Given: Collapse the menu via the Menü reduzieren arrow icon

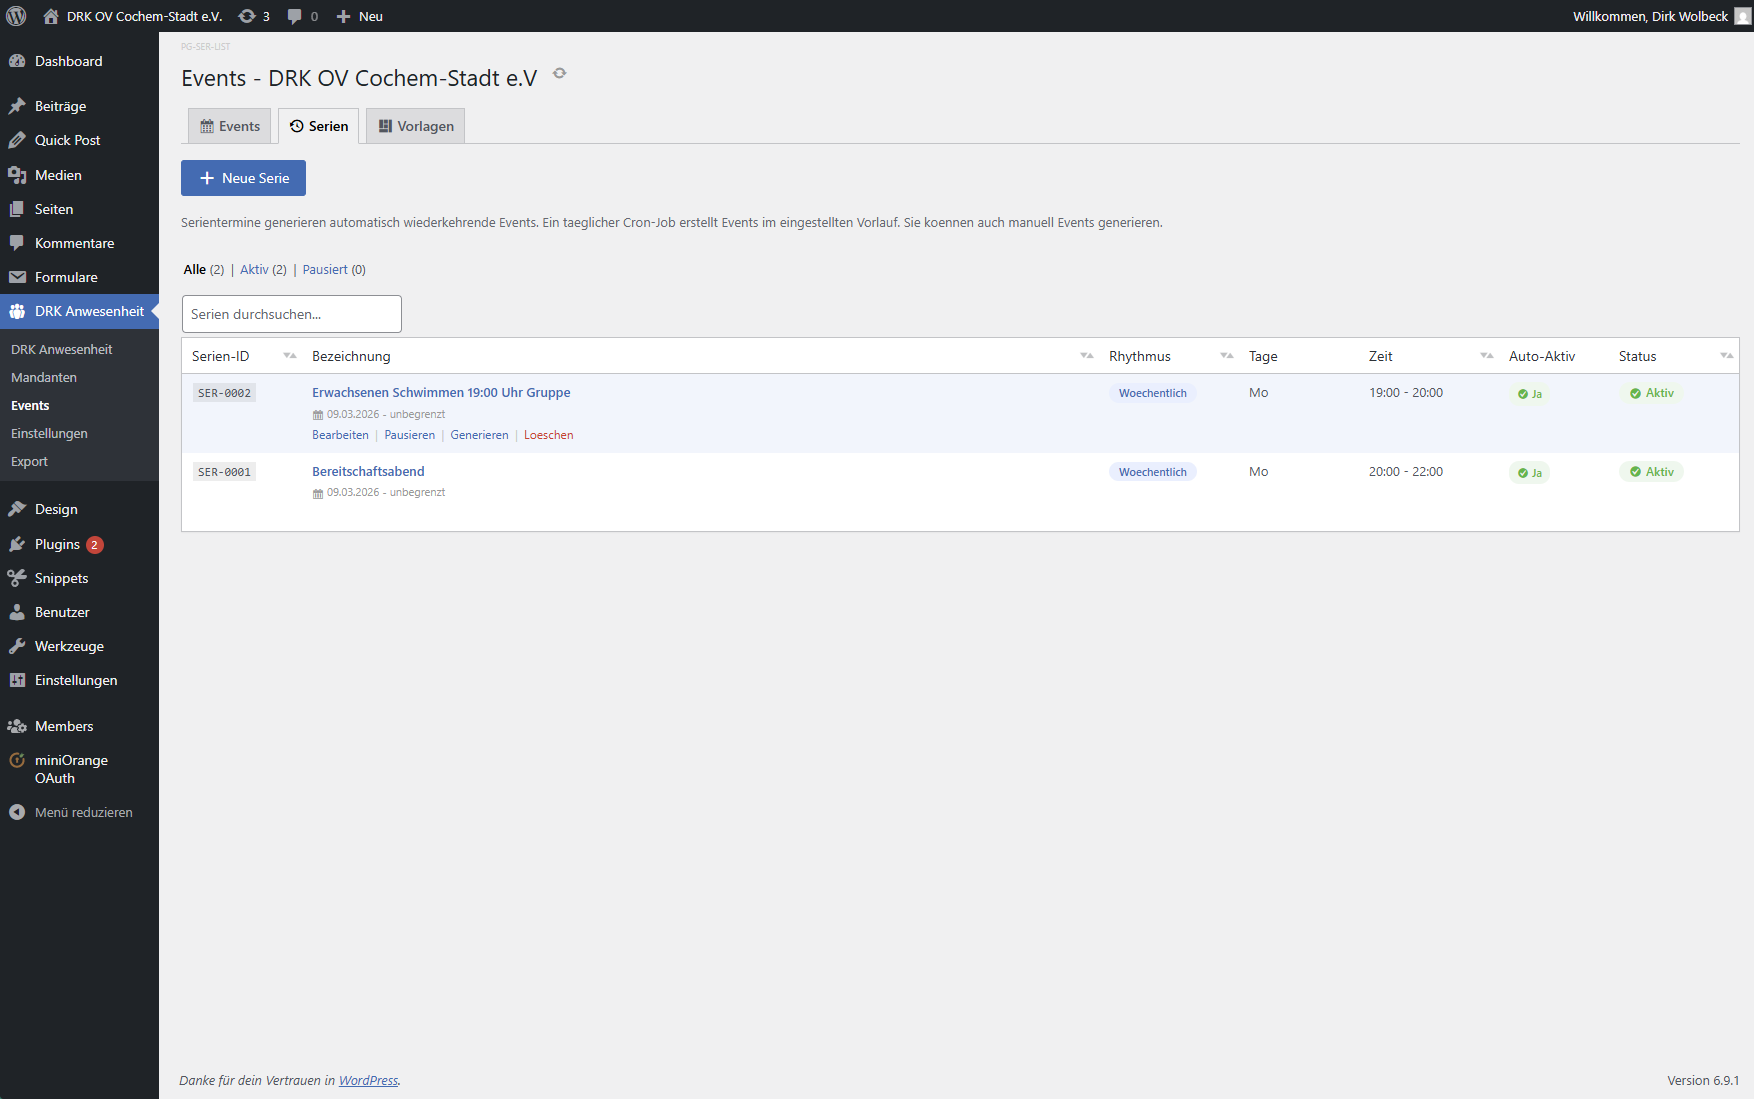Looking at the screenshot, I should 17,812.
